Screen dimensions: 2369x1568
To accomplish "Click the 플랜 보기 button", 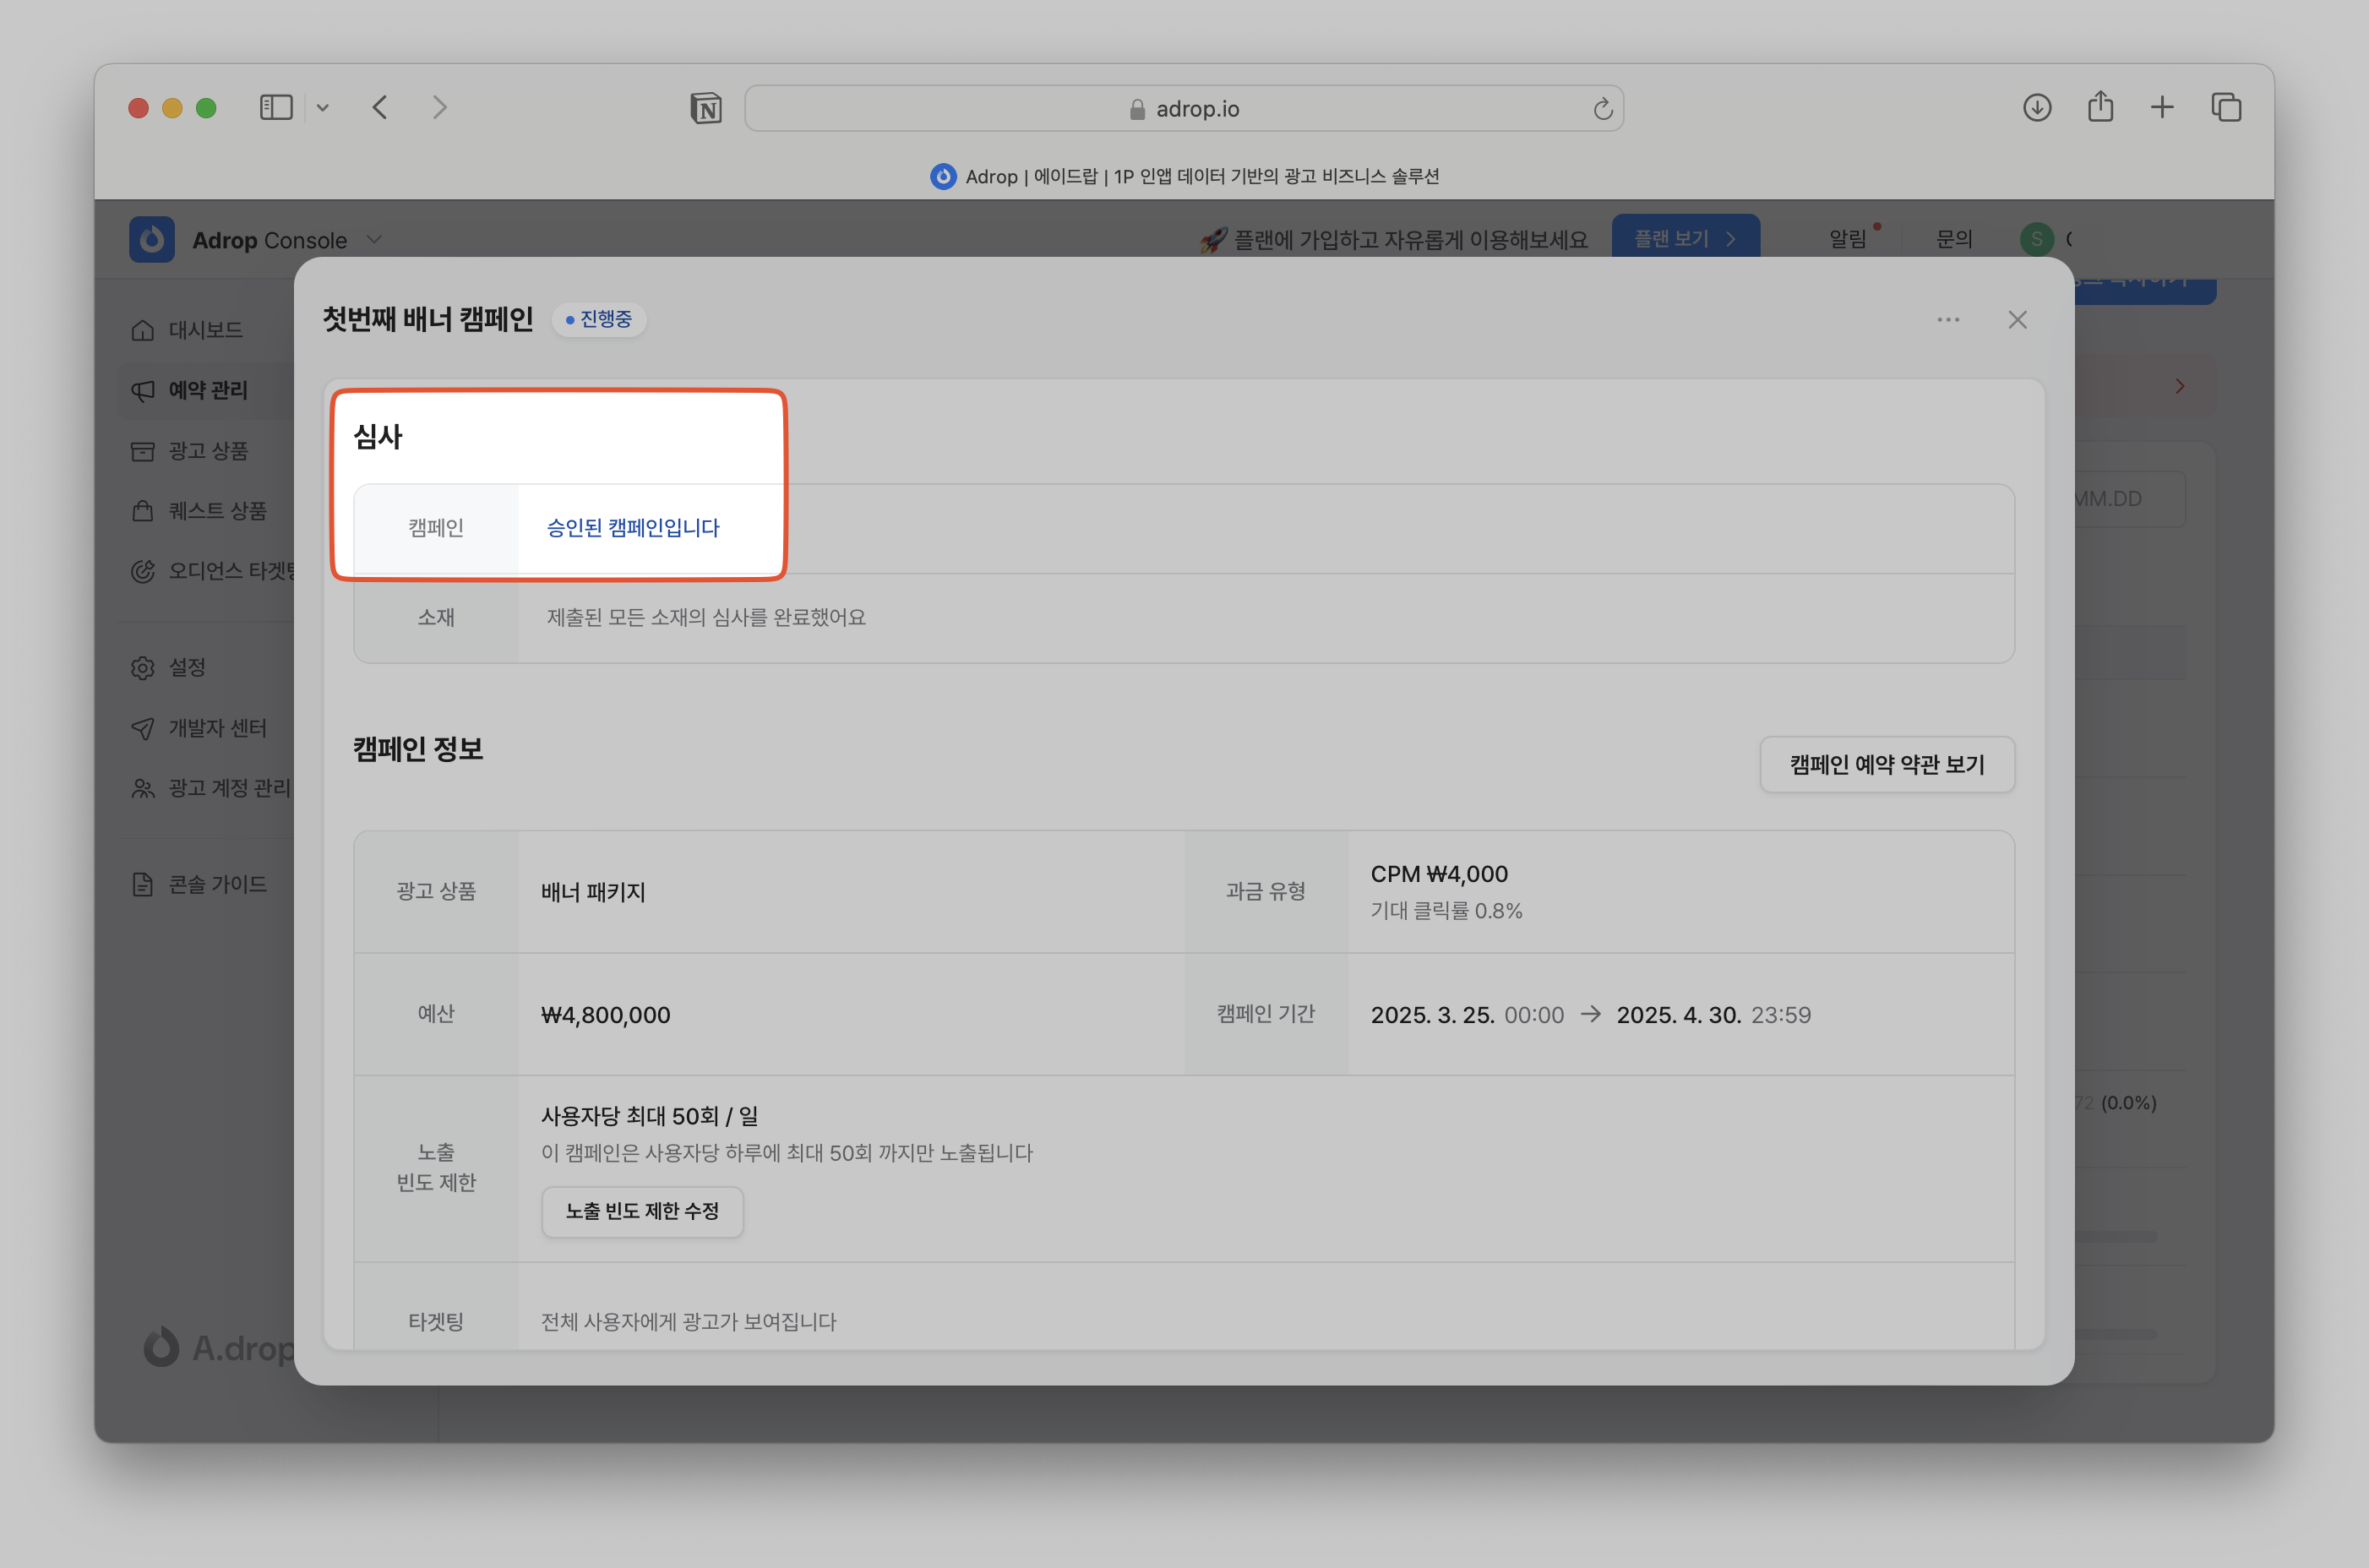I will pyautogui.click(x=1685, y=238).
